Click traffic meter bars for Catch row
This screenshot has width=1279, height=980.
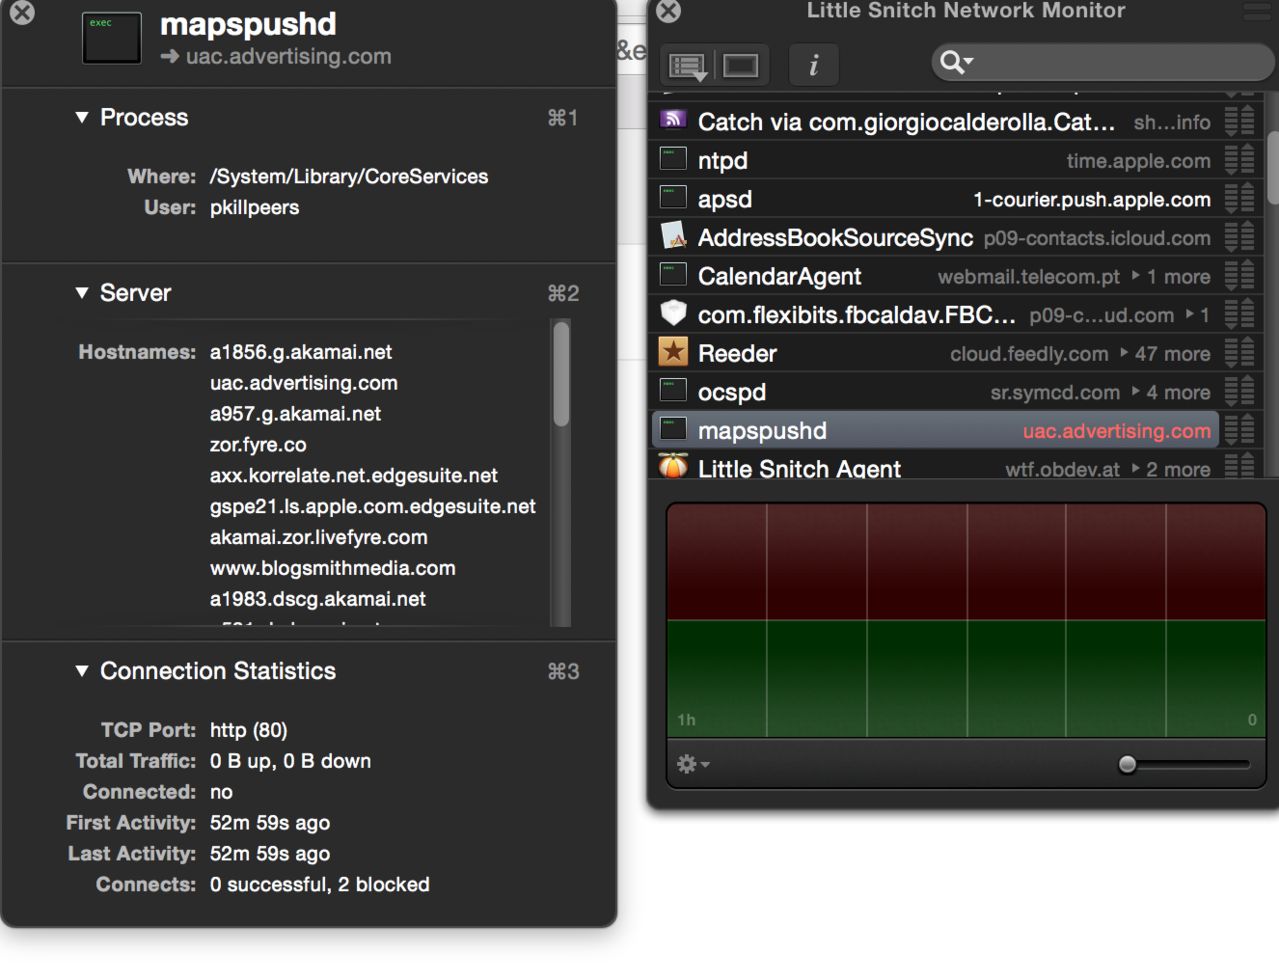pos(1240,121)
